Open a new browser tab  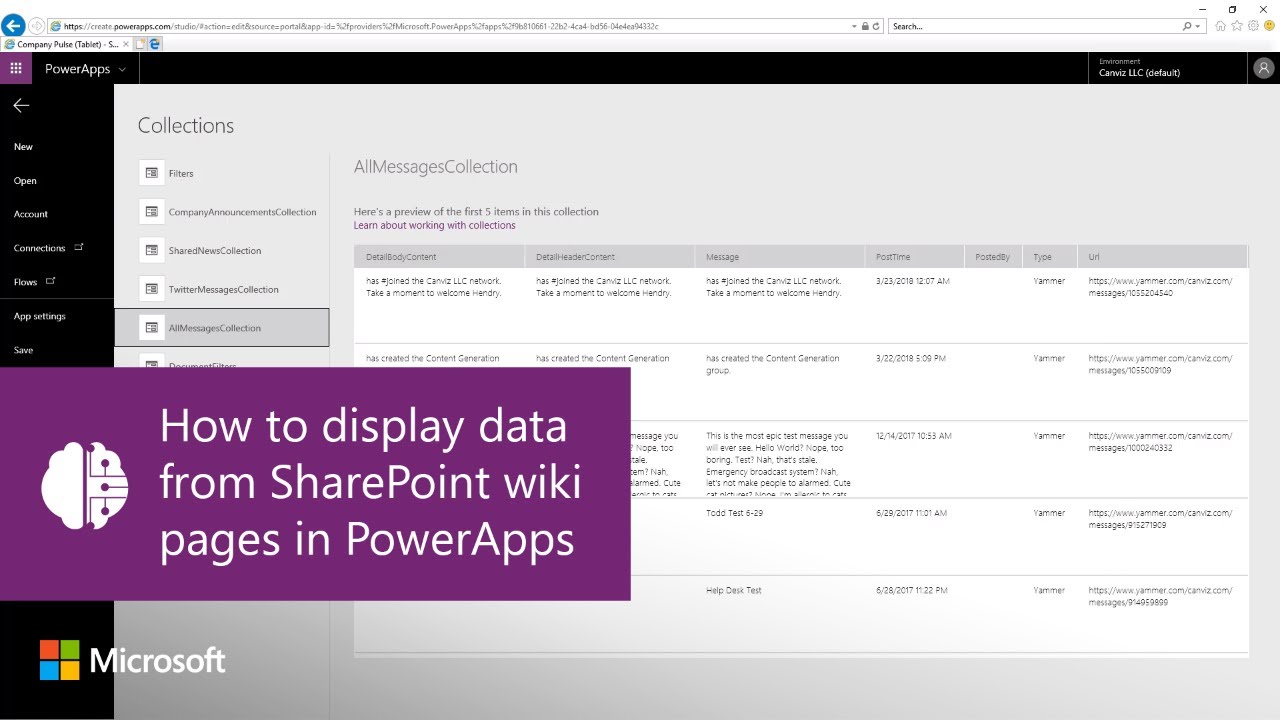(x=141, y=44)
